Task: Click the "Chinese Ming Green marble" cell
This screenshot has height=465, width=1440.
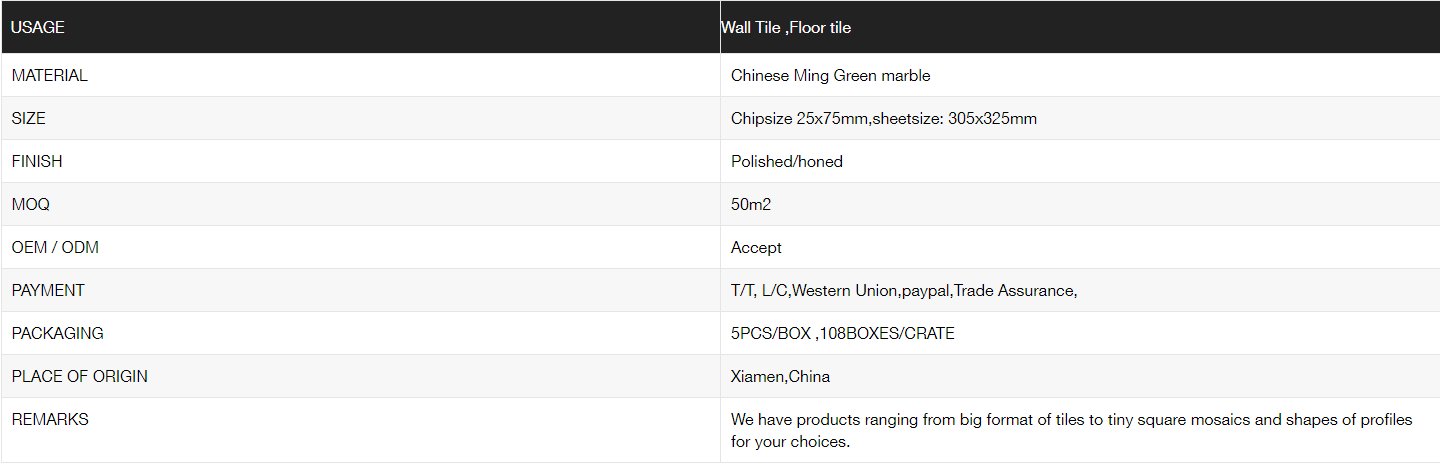Action: click(830, 75)
